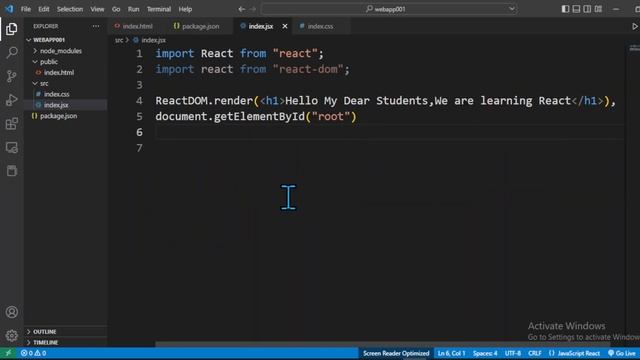
Task: Open the View menu
Action: click(x=97, y=9)
